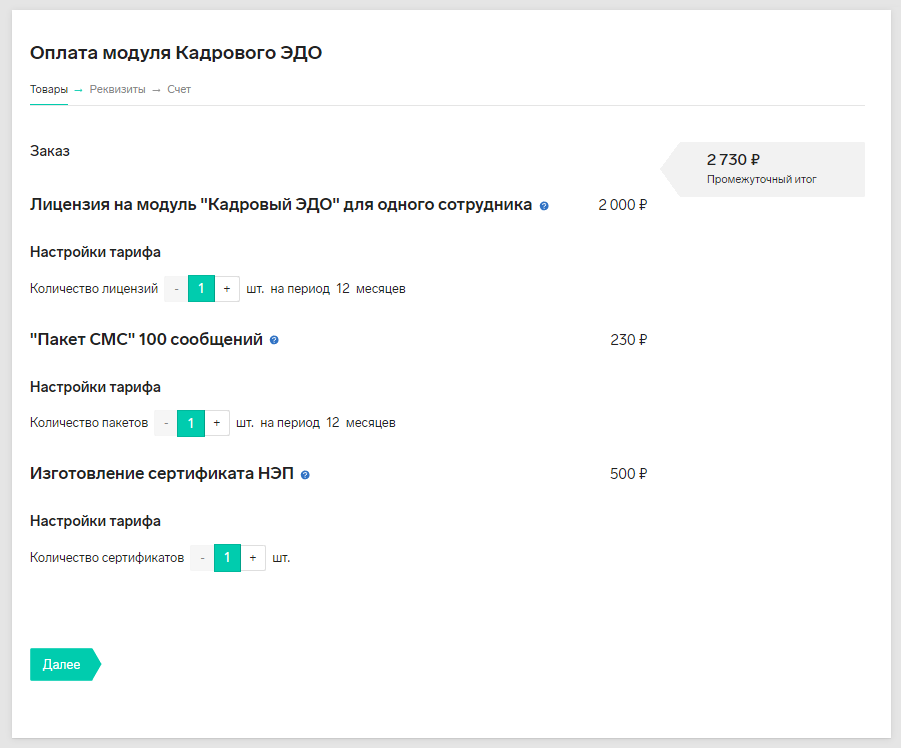Select the Товары step tab
Screen dimensions: 901x748
pos(49,90)
